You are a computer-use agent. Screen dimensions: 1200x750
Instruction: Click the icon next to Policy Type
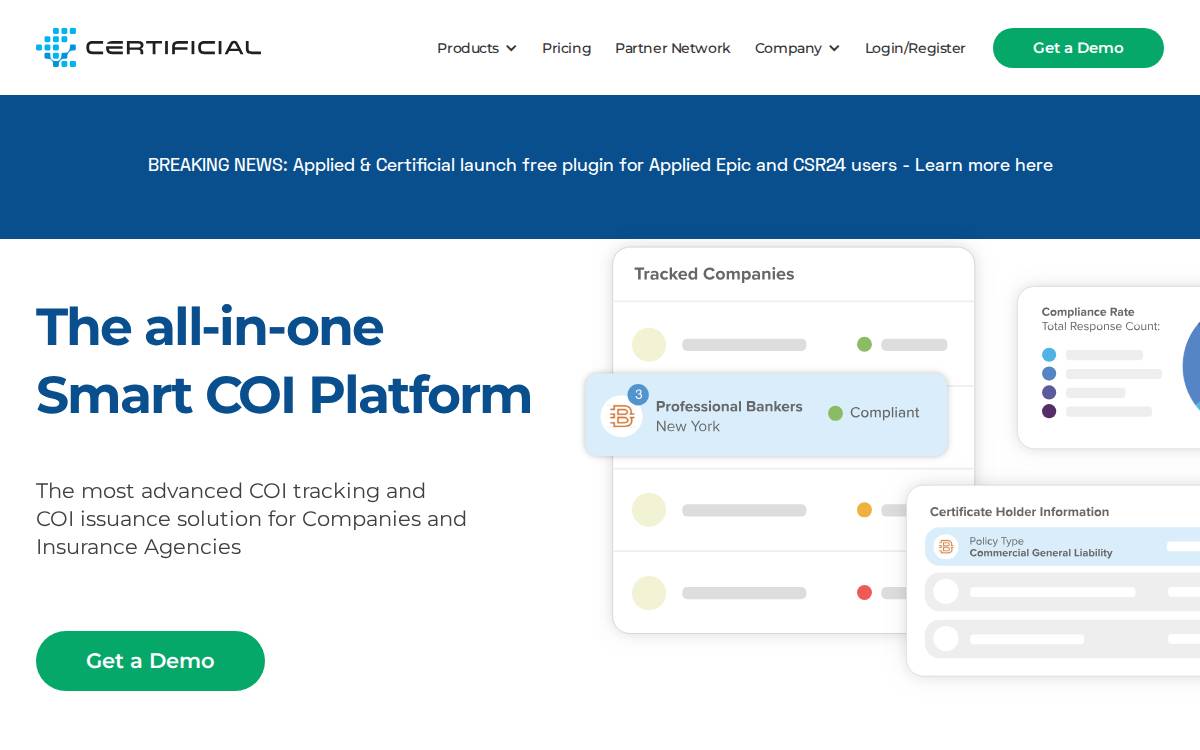(x=946, y=547)
